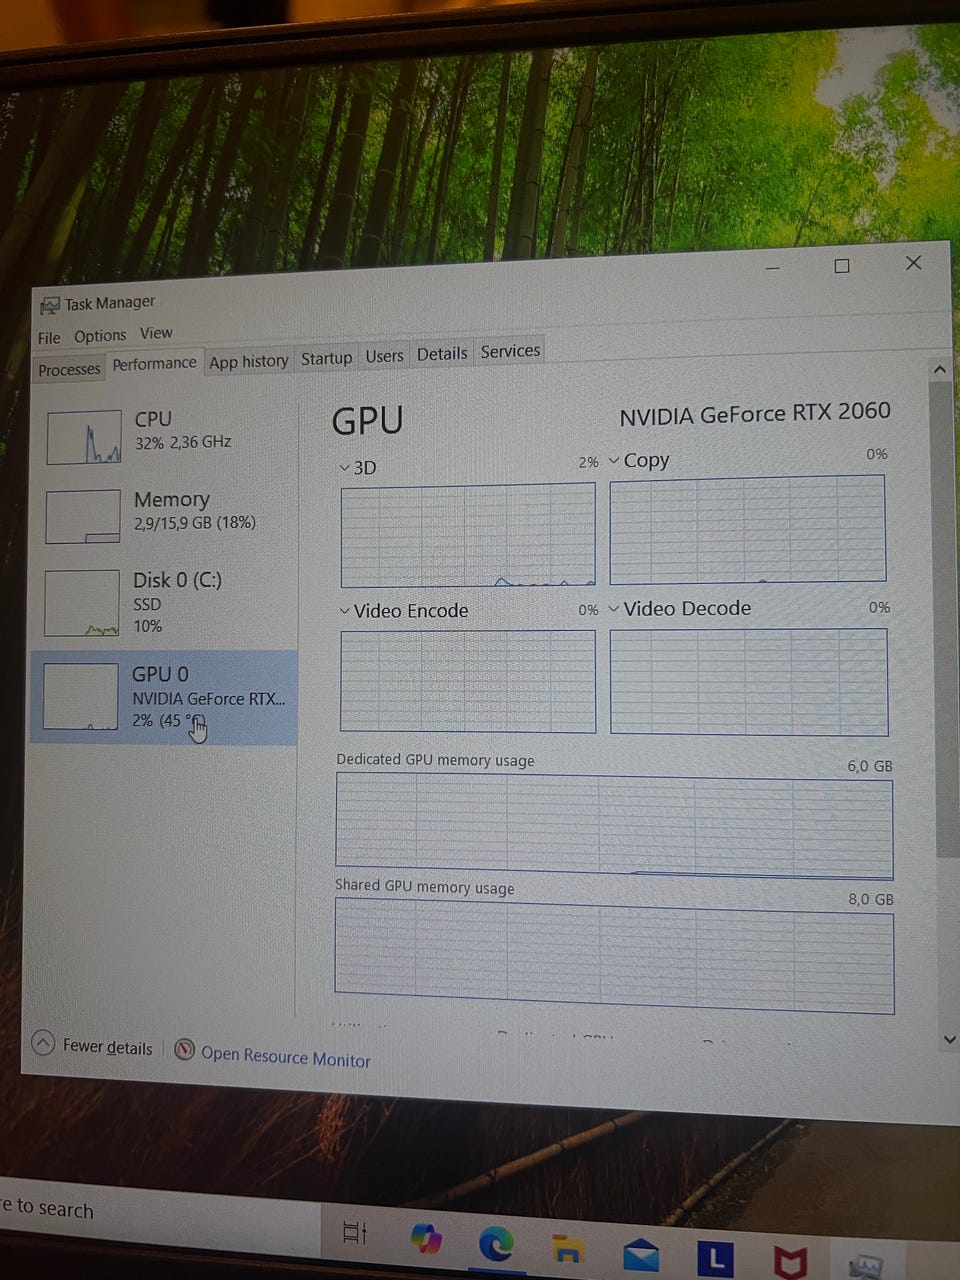This screenshot has width=960, height=1280.
Task: Open Task View on the taskbar
Action: 355,1234
